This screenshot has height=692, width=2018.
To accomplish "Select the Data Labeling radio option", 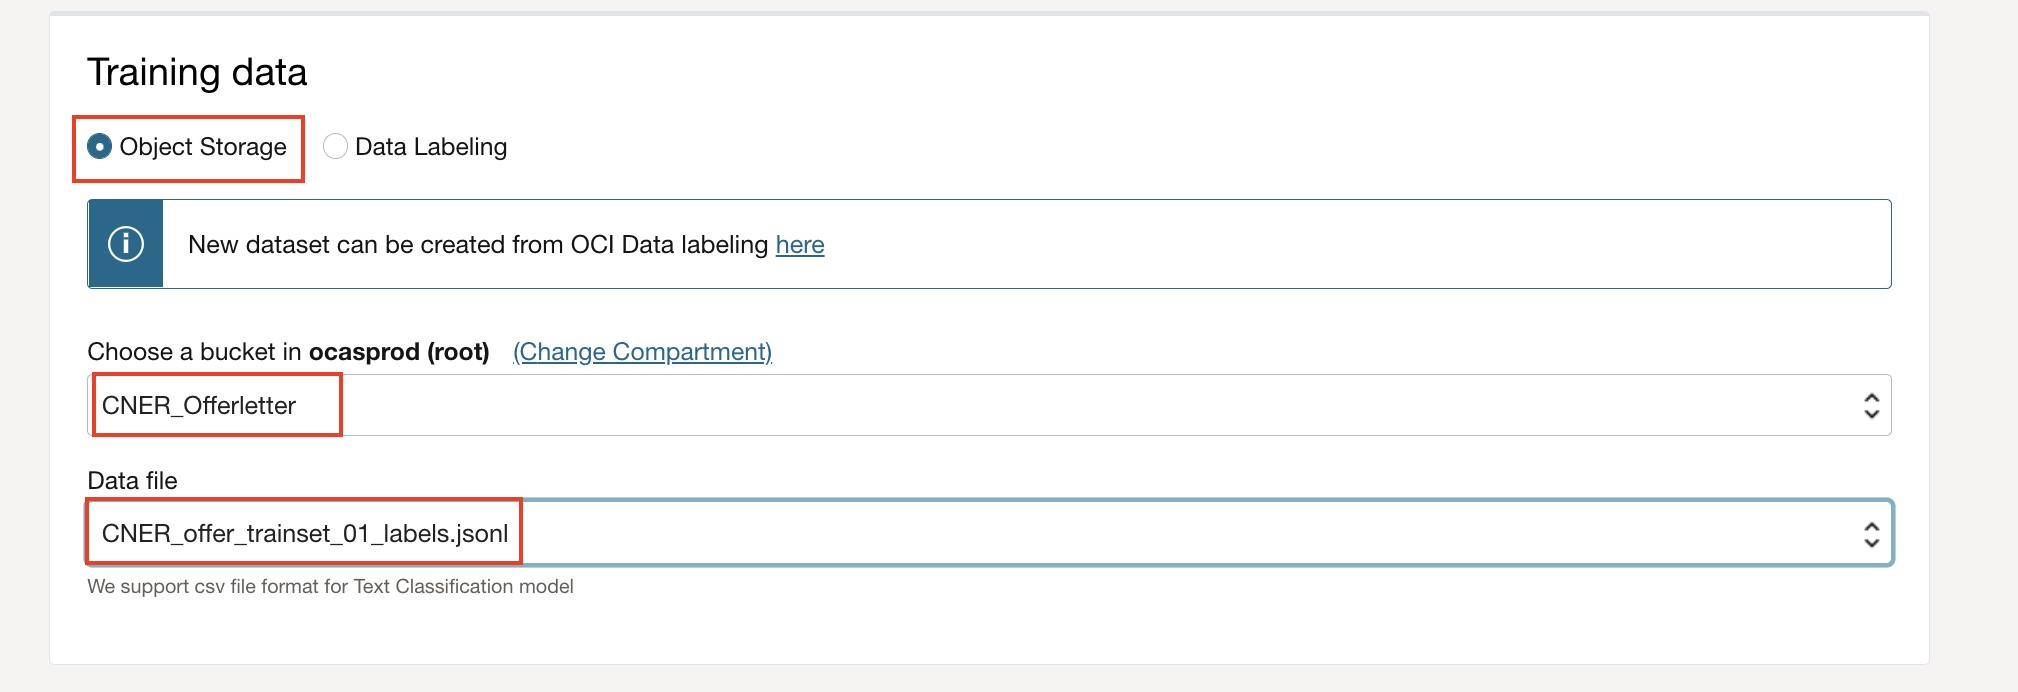I will [335, 147].
